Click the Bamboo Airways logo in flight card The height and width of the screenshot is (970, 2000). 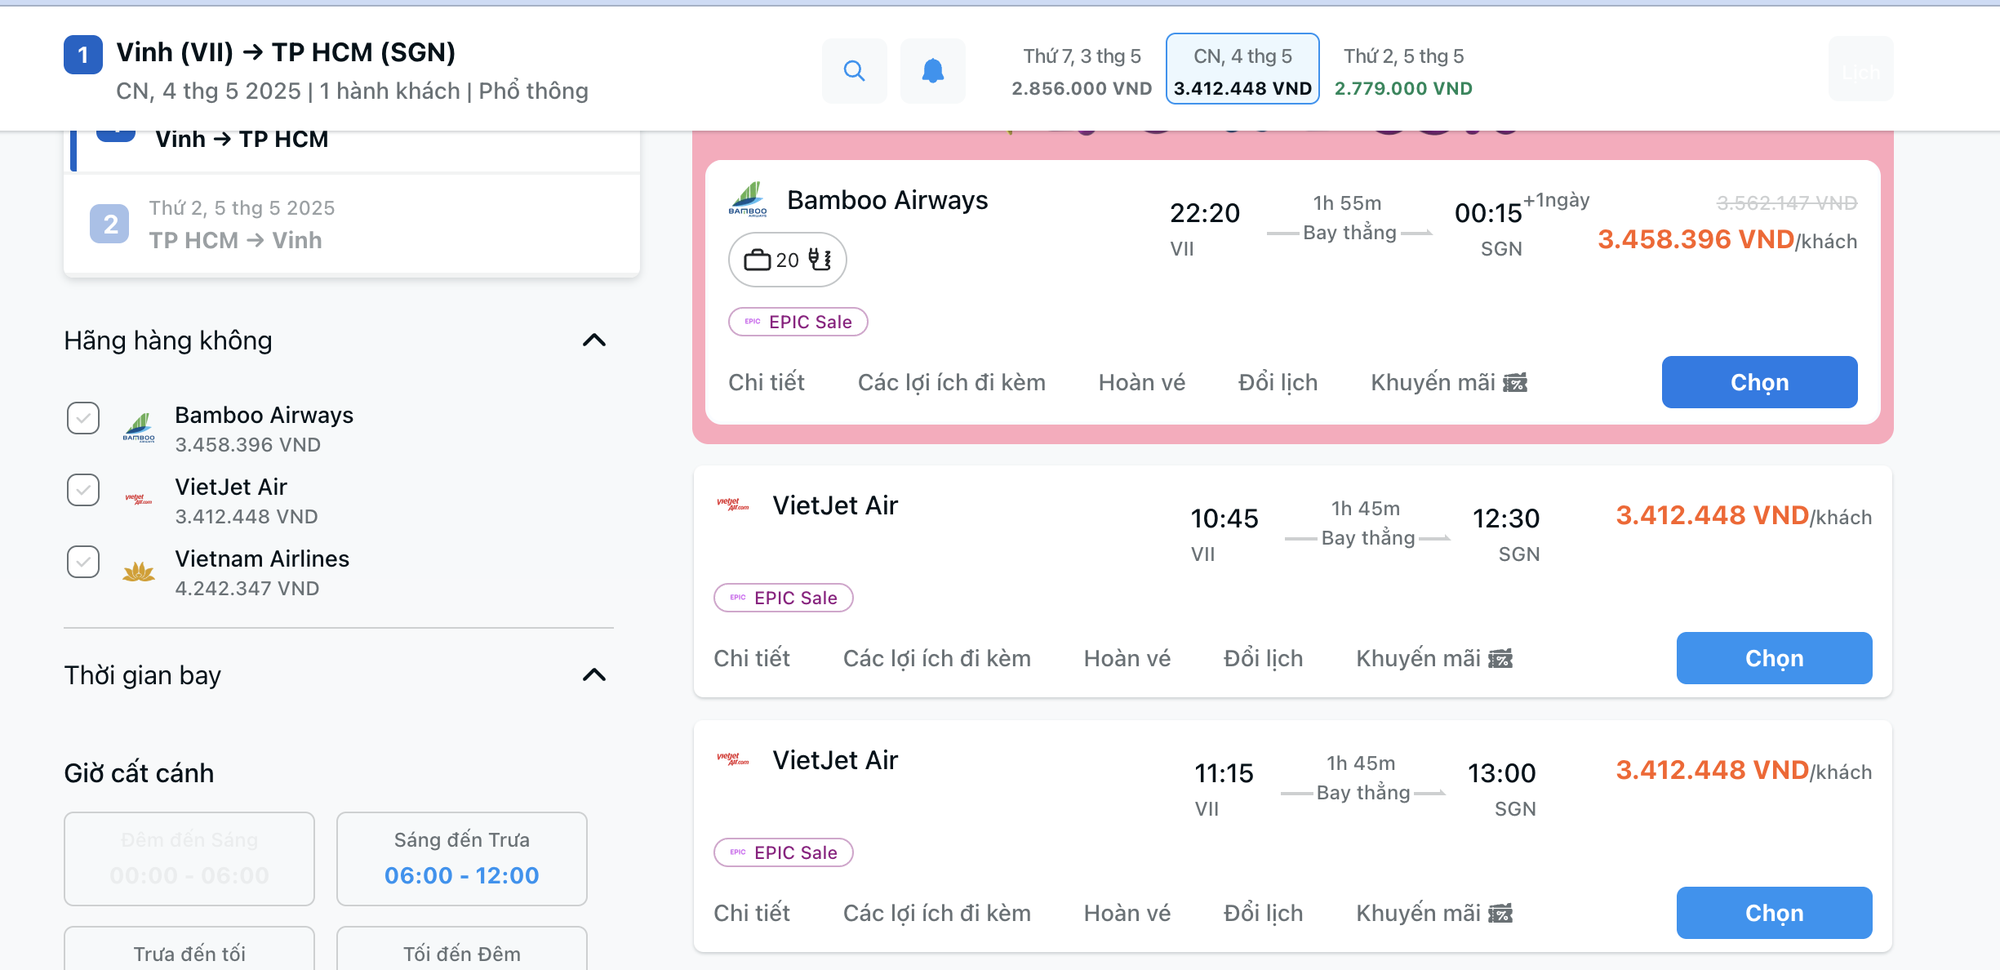748,199
